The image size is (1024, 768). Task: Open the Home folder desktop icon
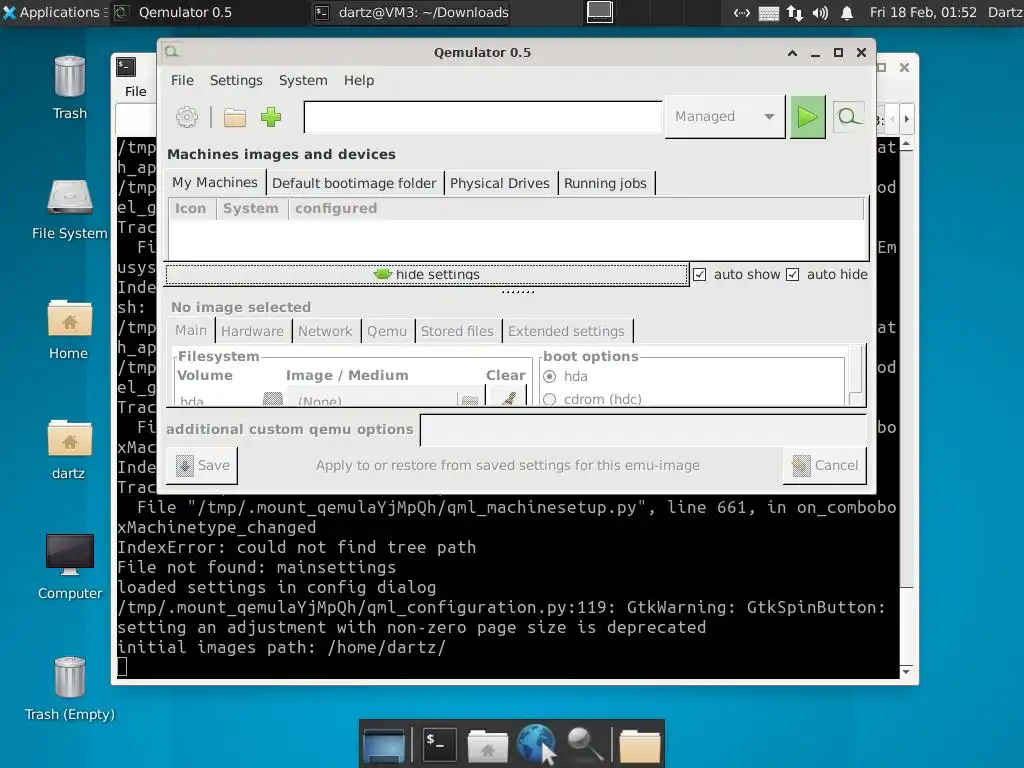(69, 330)
